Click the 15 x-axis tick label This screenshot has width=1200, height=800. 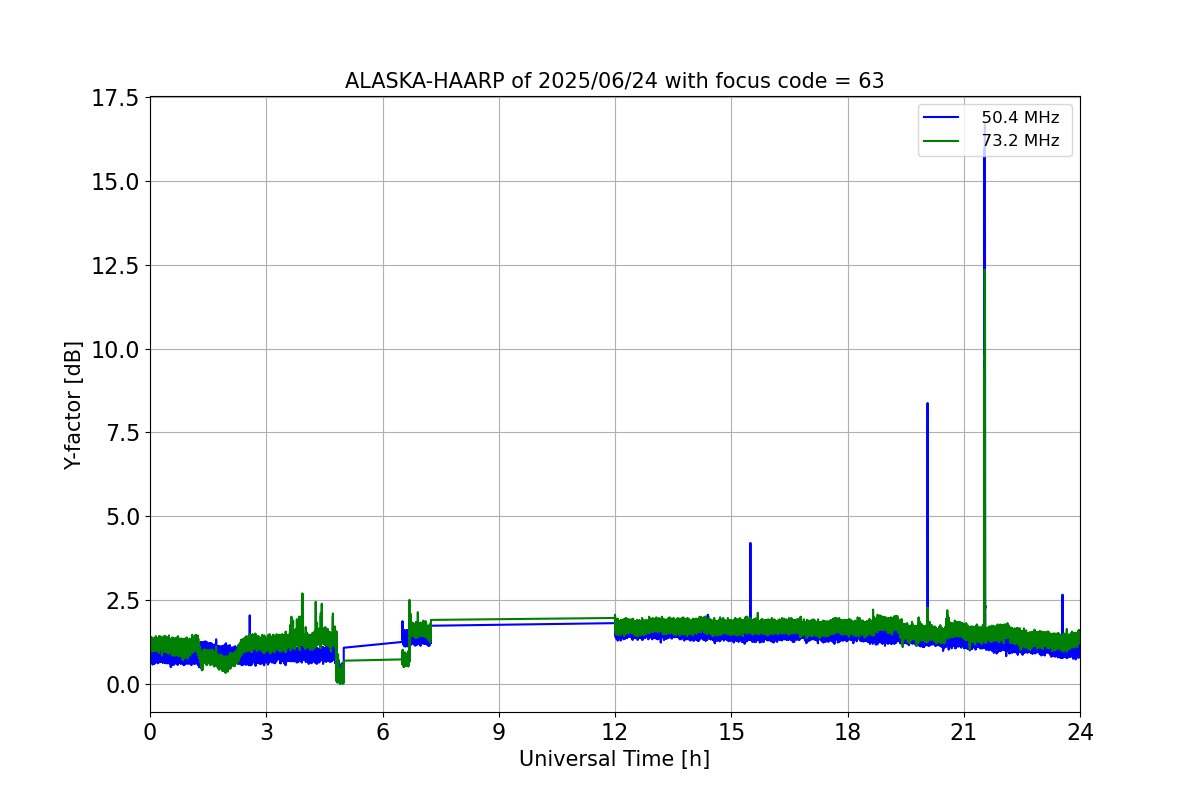click(x=731, y=732)
